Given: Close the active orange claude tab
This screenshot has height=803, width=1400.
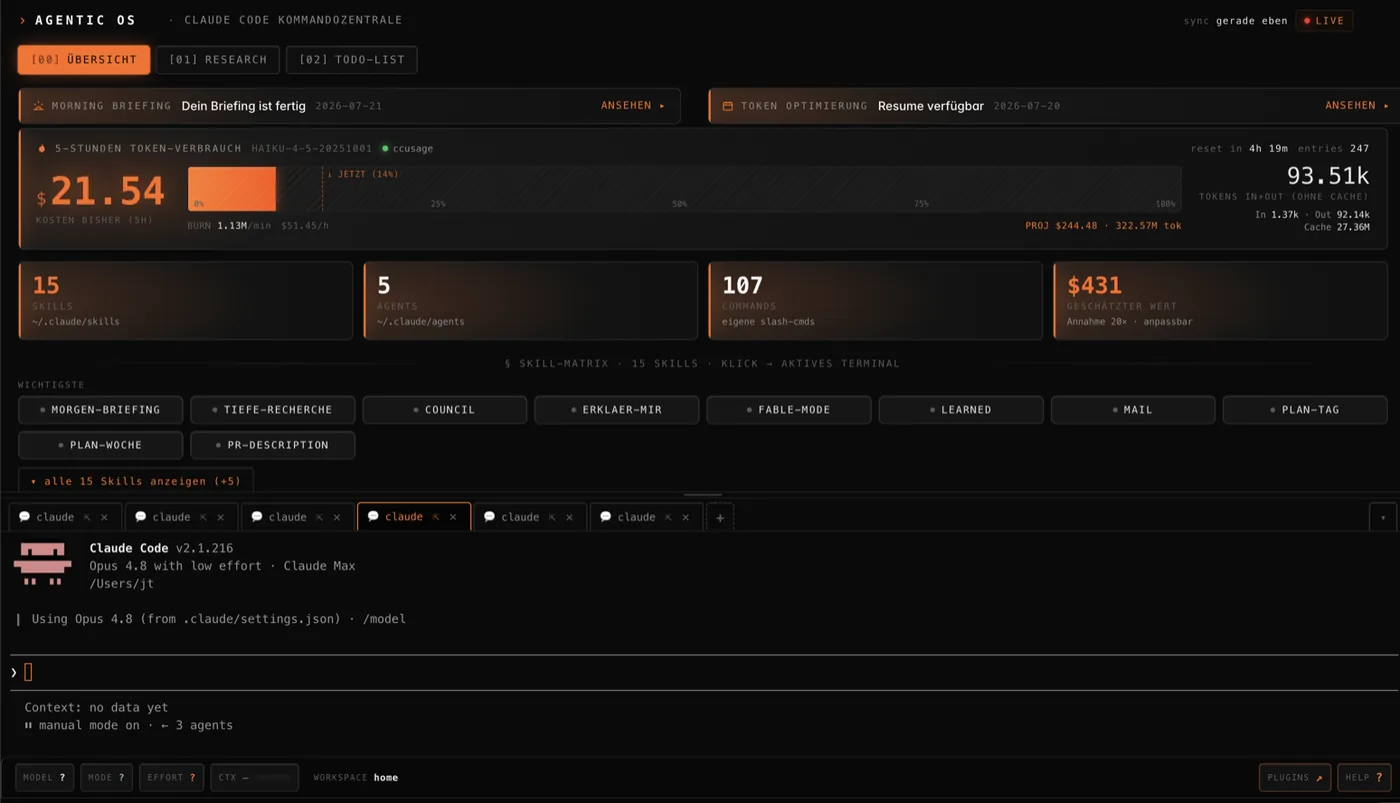Looking at the screenshot, I should click(x=453, y=517).
